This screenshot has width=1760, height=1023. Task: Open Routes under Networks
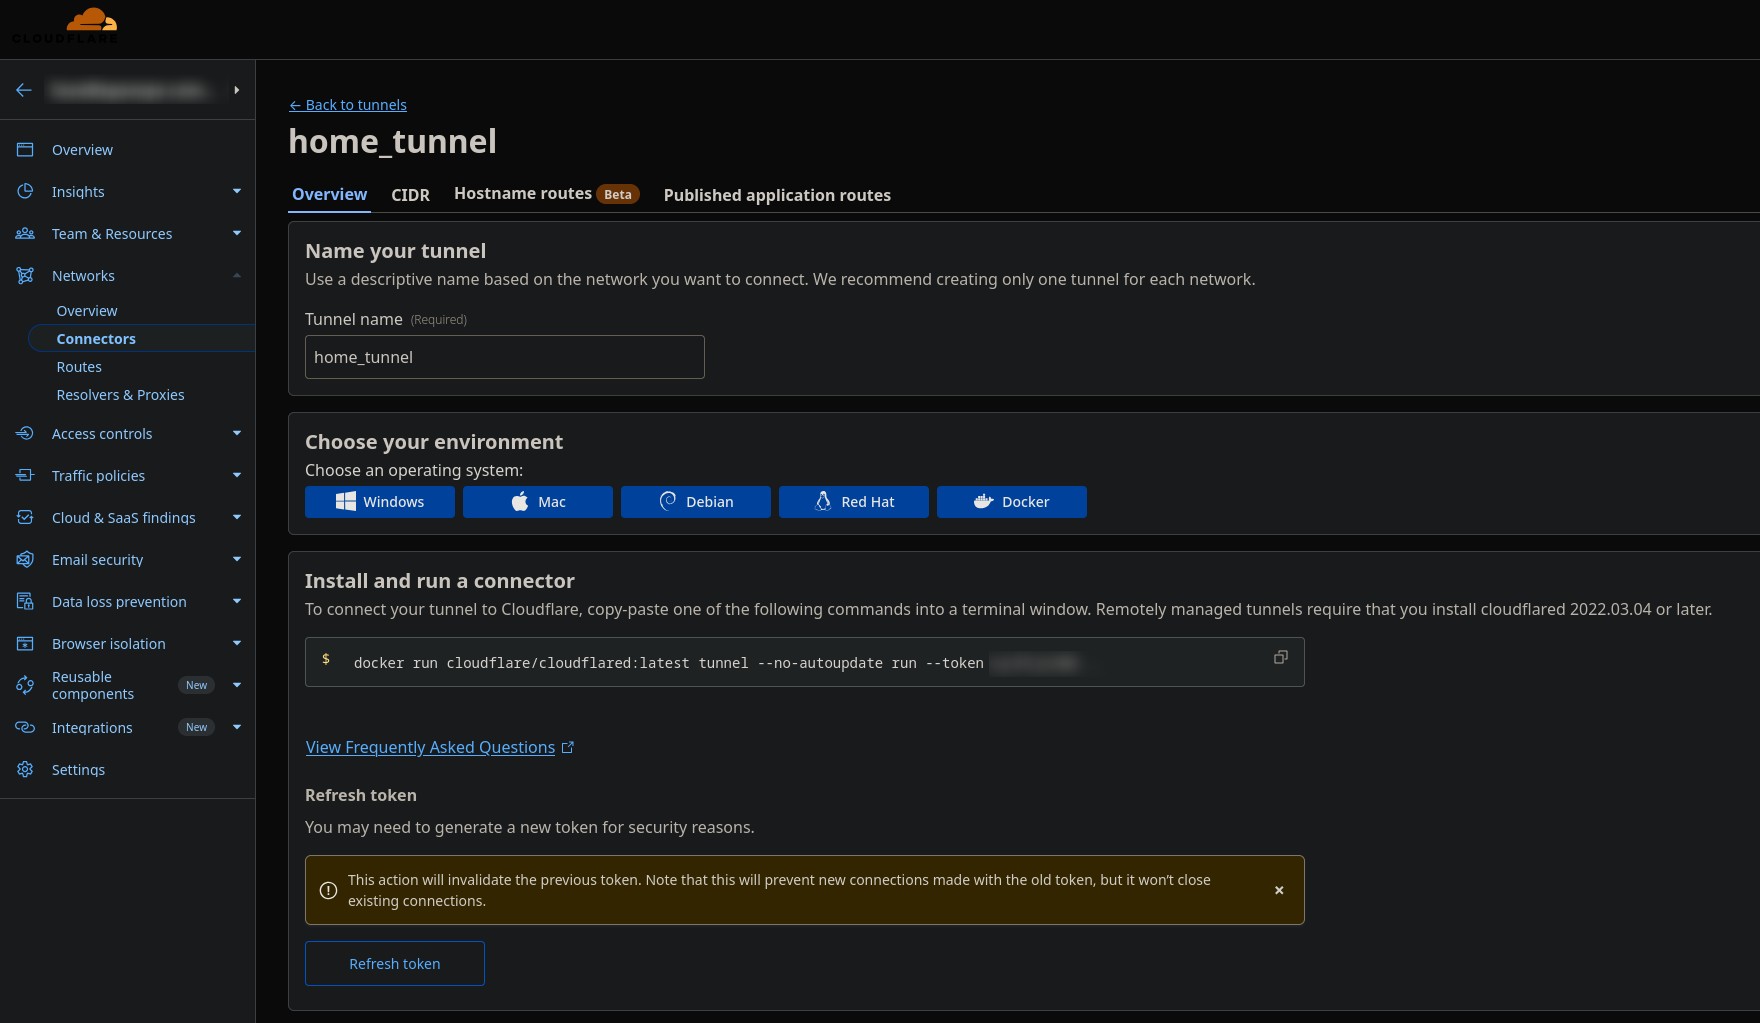pos(79,367)
